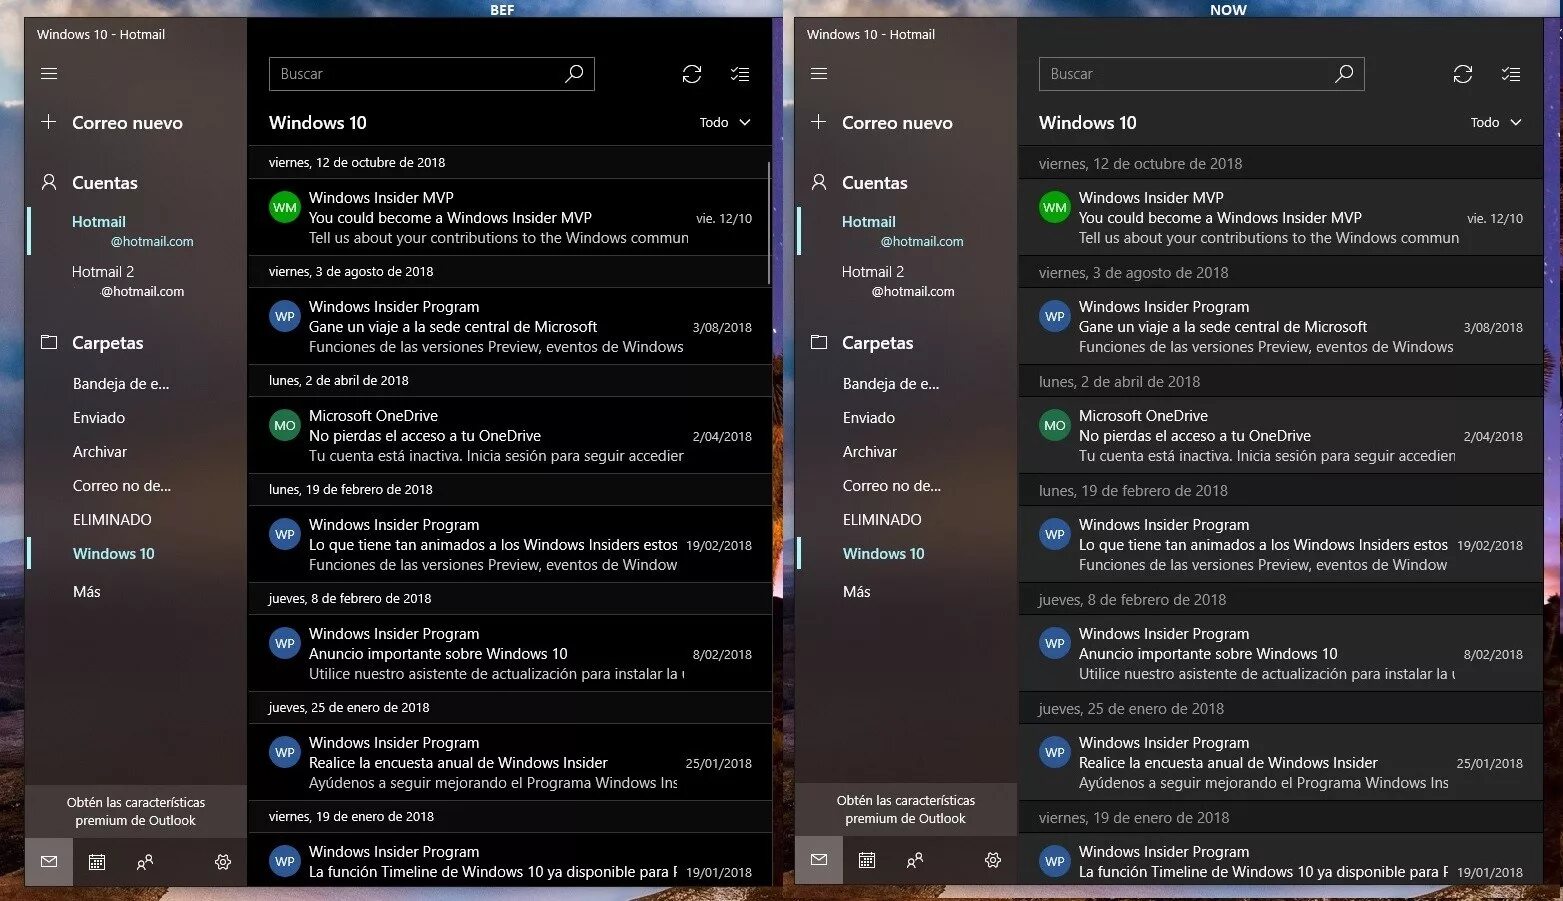This screenshot has width=1563, height=901.
Task: Open 'No pierdas el acceso' email in left window
Action: click(509, 435)
